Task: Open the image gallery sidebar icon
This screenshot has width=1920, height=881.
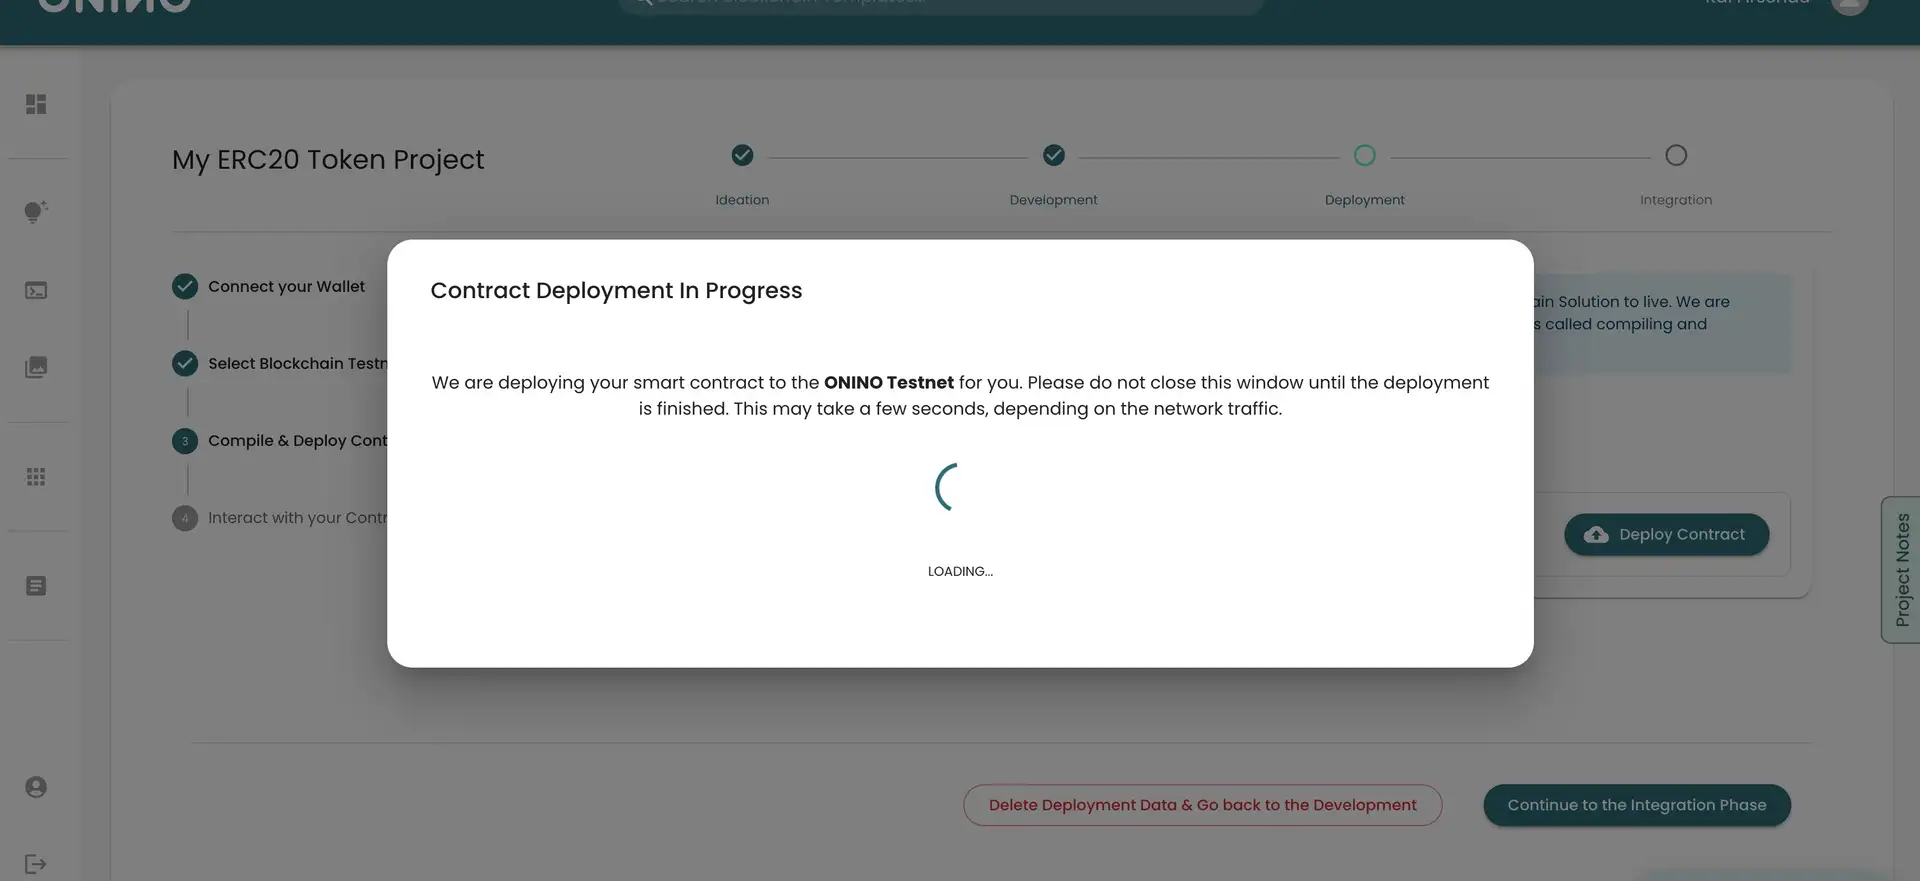Action: [x=36, y=367]
